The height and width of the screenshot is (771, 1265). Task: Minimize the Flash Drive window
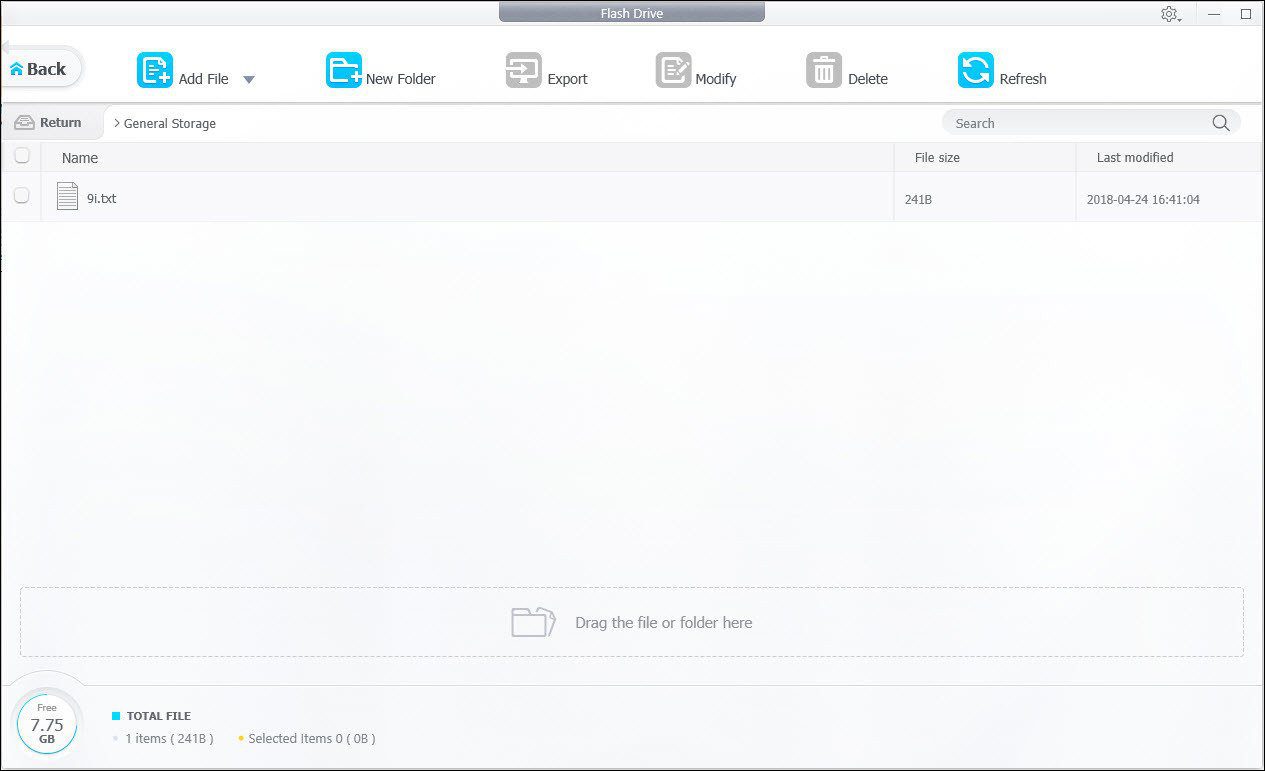(x=1214, y=14)
